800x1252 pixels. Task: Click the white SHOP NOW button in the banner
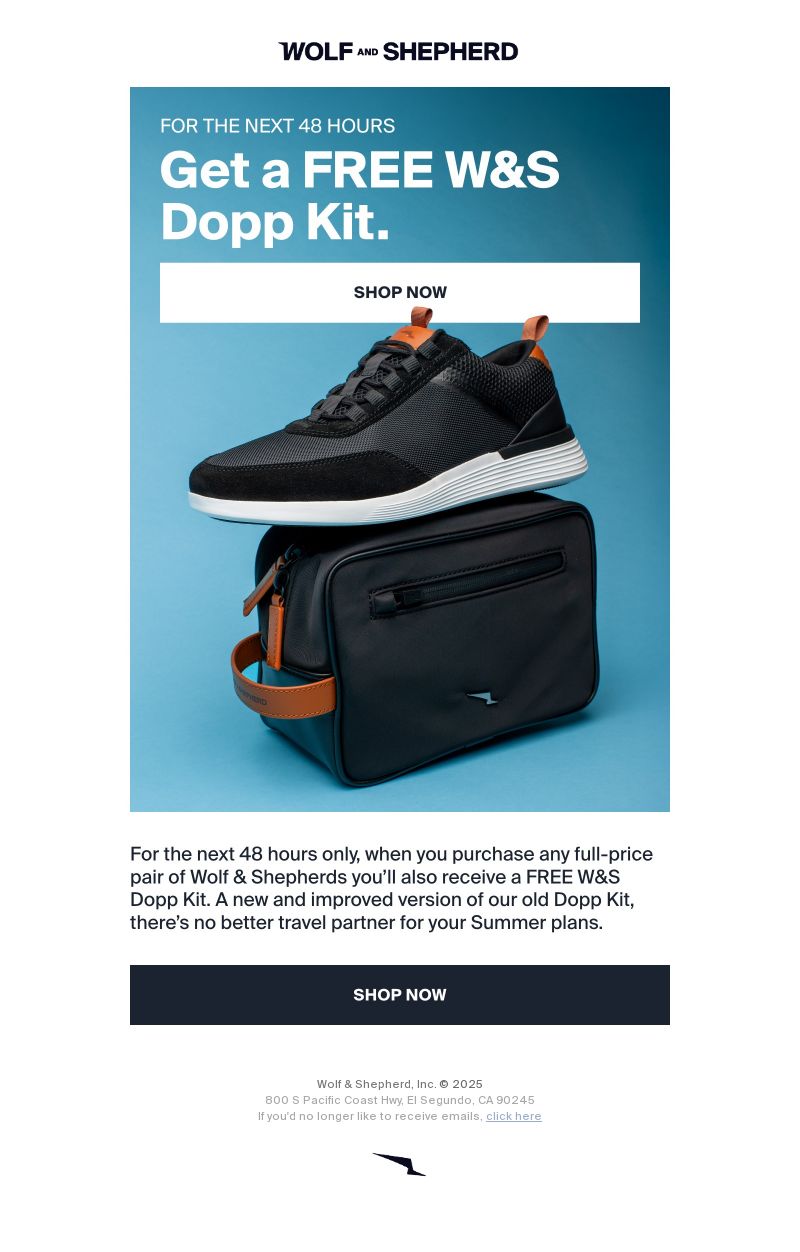pos(400,293)
